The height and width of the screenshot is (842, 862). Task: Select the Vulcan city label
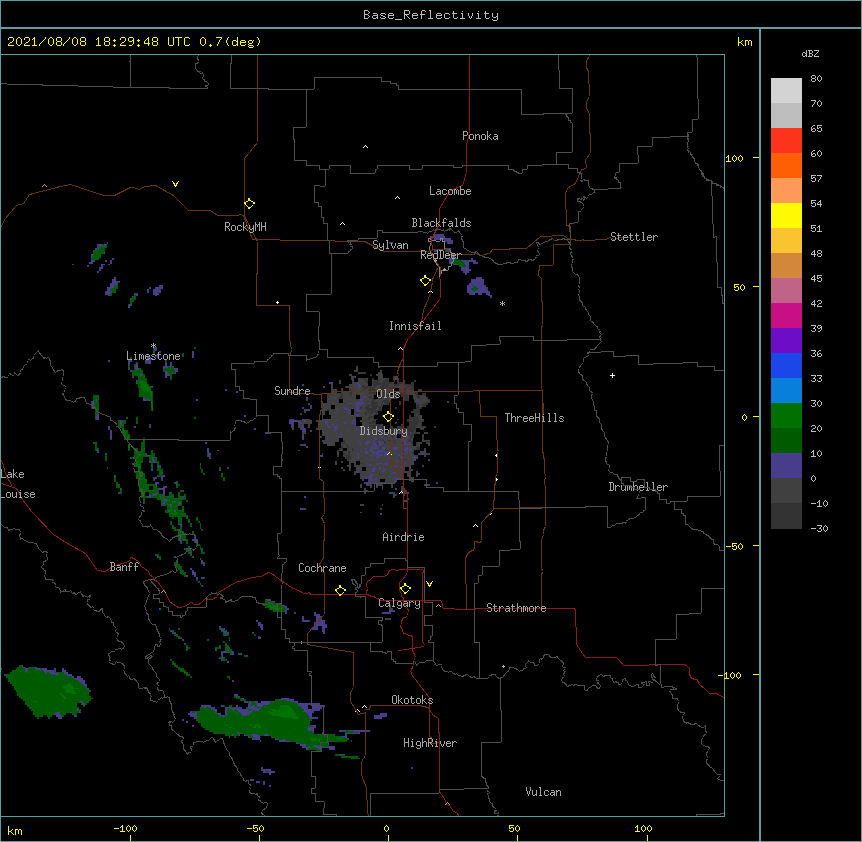coord(543,792)
